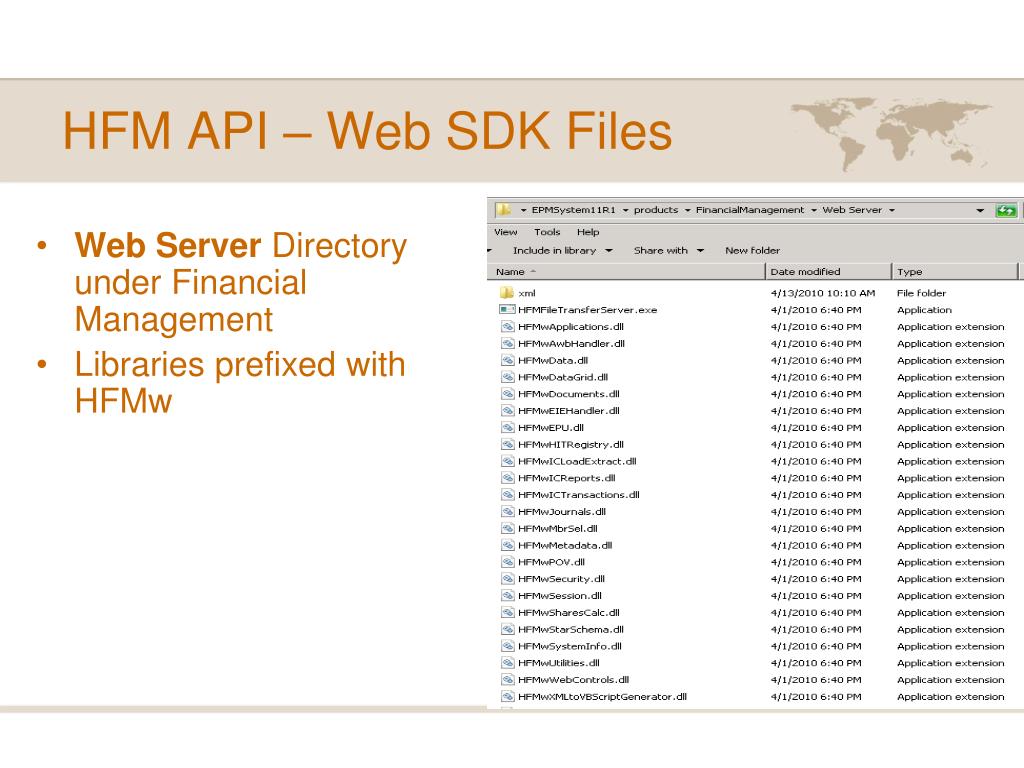The image size is (1024, 768).
Task: Select the HFMwEIEHandler.dll file icon
Action: (x=507, y=411)
